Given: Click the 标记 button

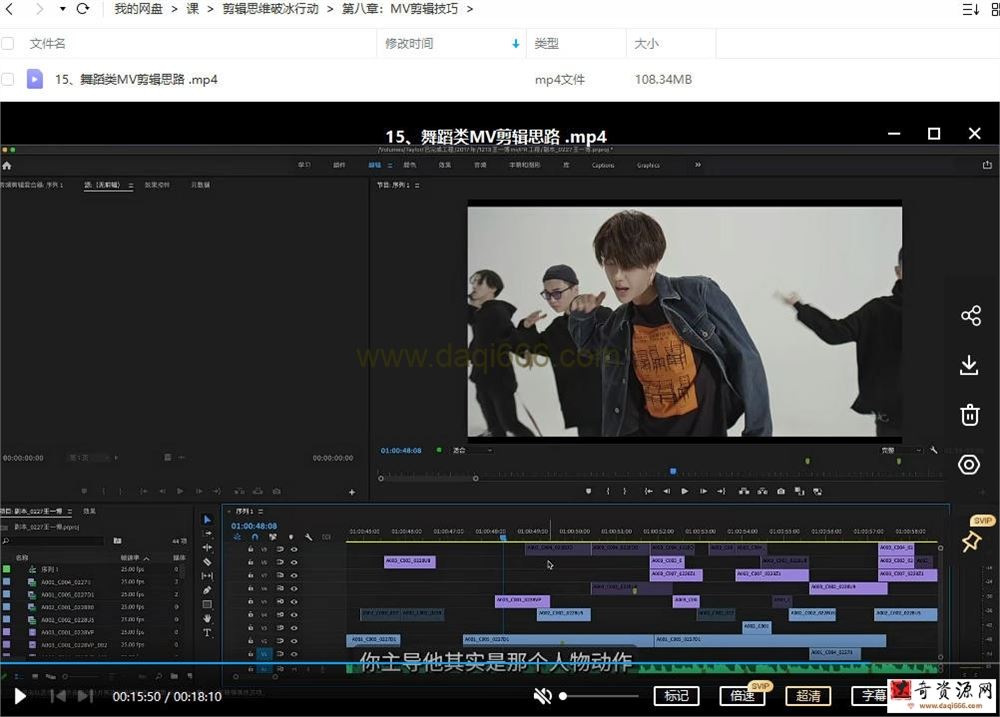Looking at the screenshot, I should 676,695.
